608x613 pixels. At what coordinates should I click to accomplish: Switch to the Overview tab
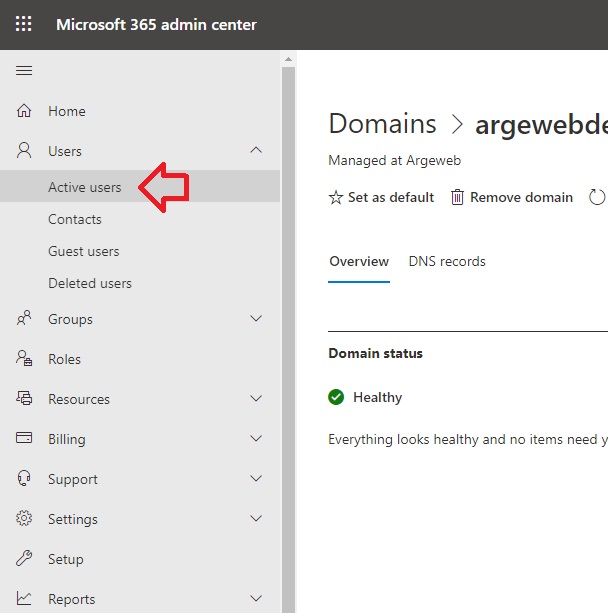[x=359, y=261]
